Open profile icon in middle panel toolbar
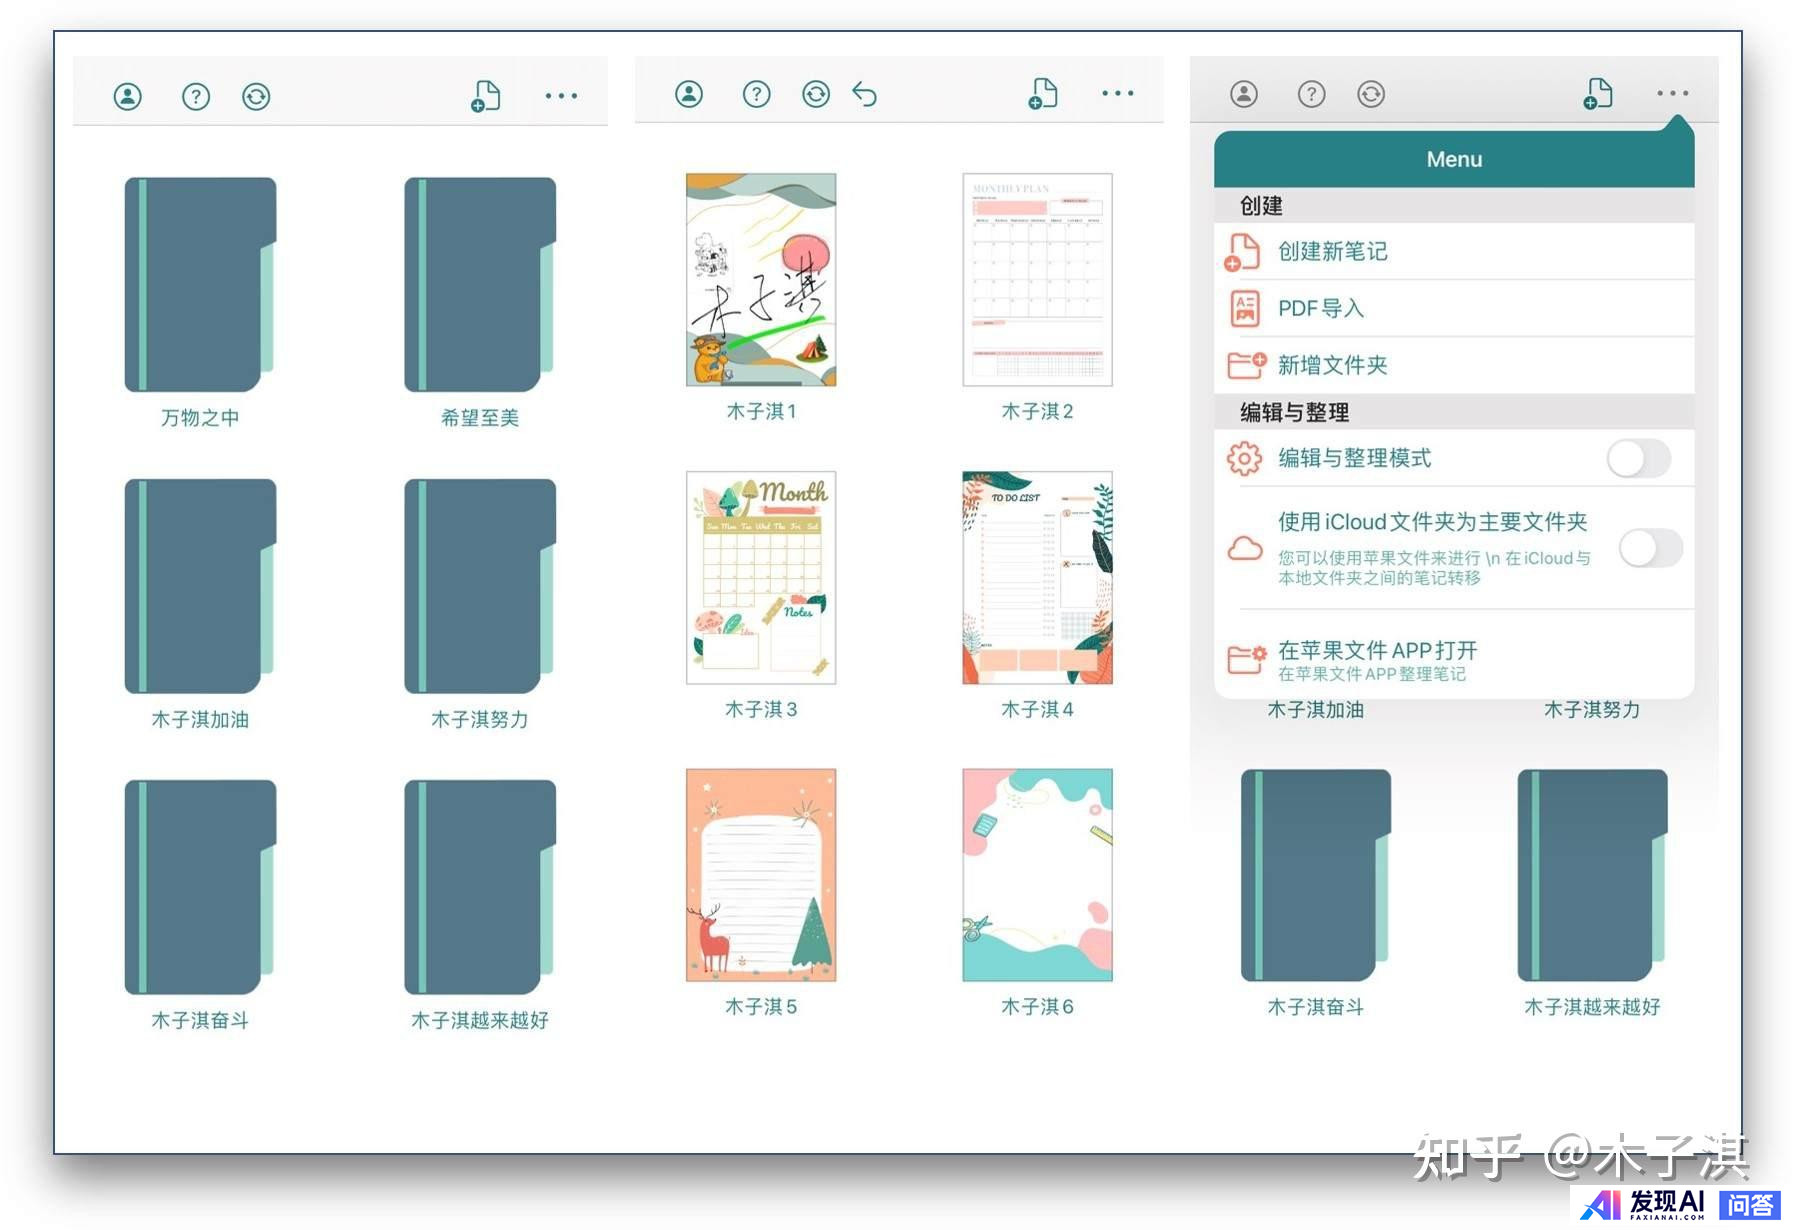The image size is (1796, 1230). tap(689, 94)
